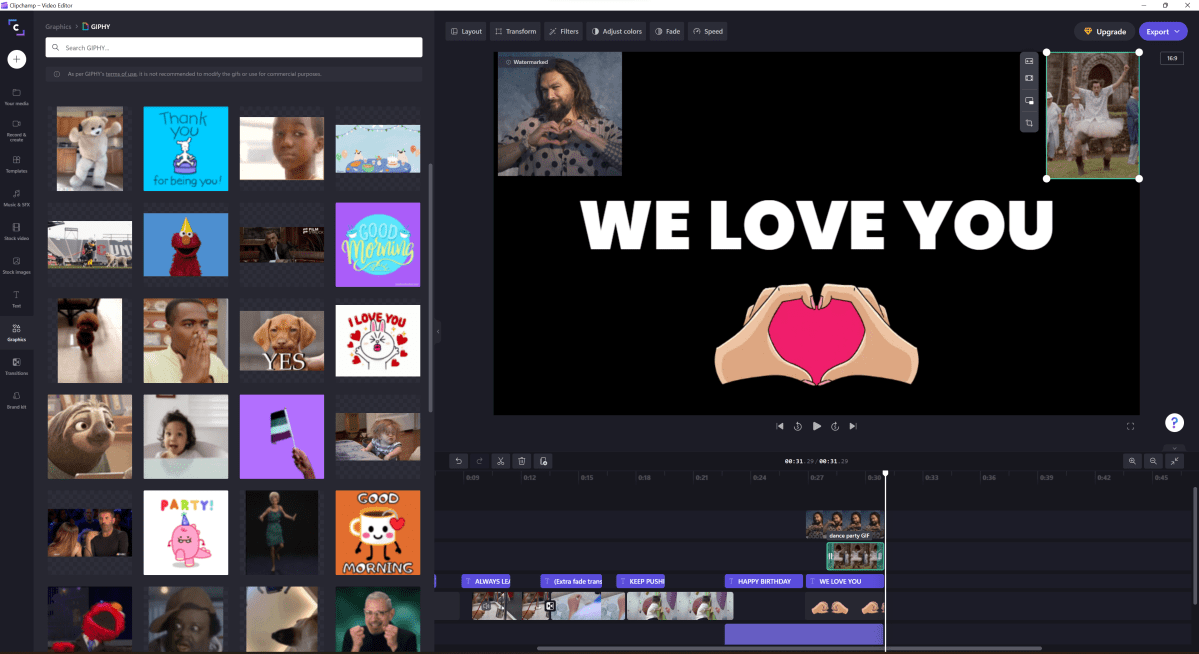Open the Adjust colors tab
This screenshot has height=654, width=1199.
click(x=616, y=32)
